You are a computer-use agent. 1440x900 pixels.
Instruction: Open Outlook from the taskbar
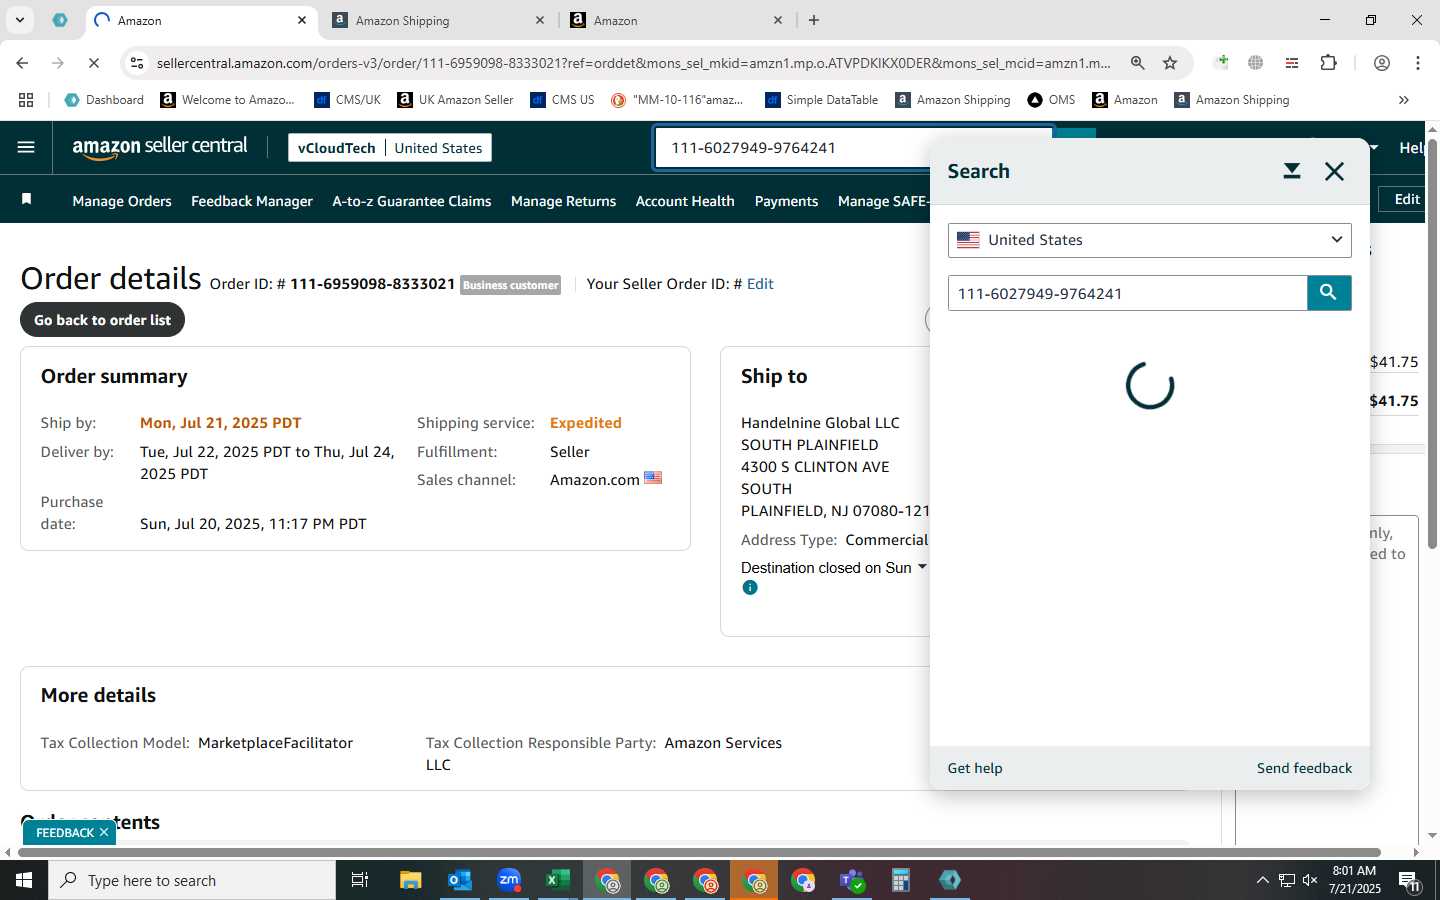point(460,880)
